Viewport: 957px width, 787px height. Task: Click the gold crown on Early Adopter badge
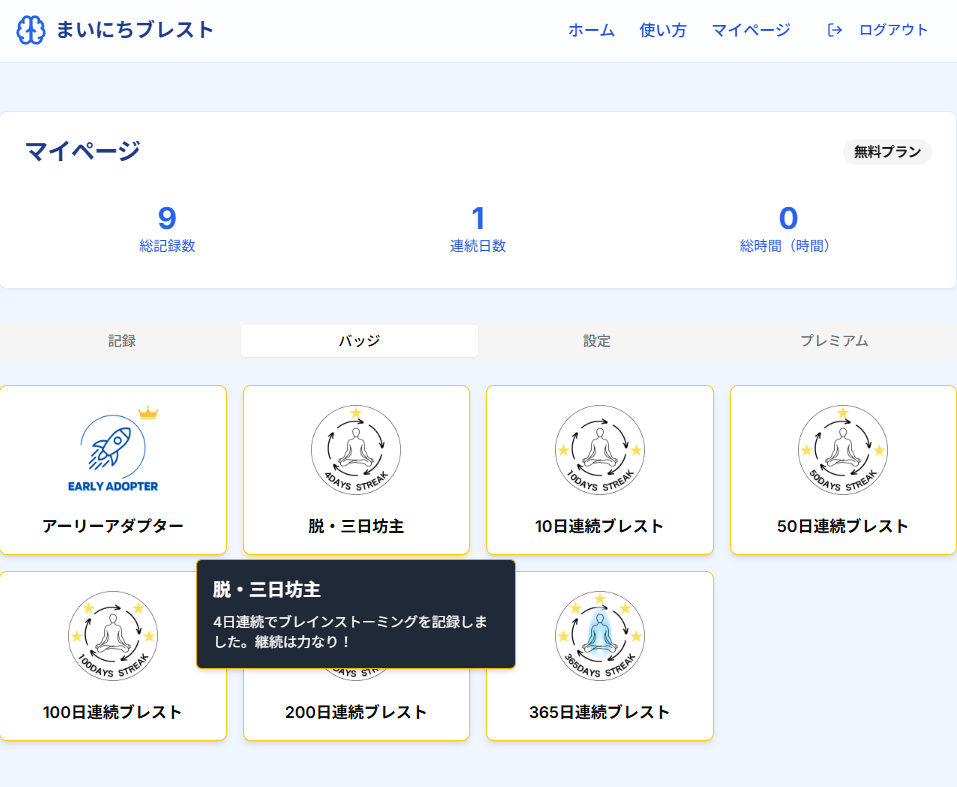coord(148,412)
